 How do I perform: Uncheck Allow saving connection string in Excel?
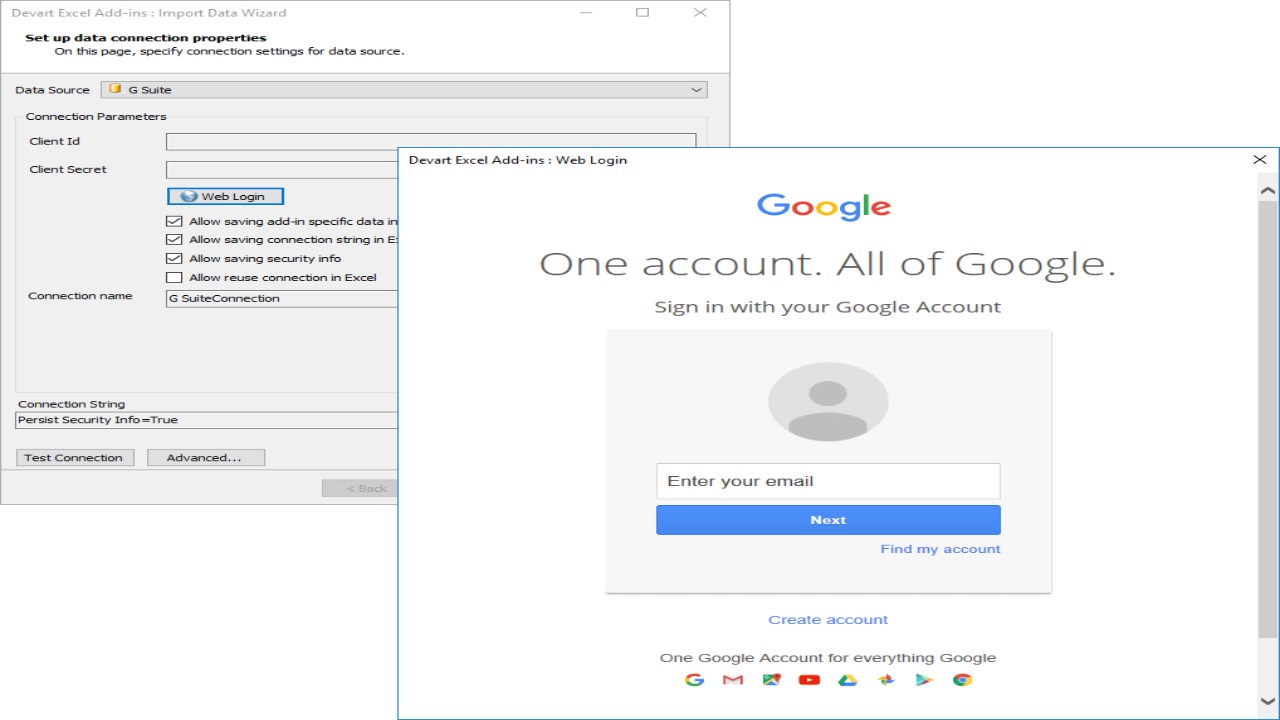pos(174,240)
